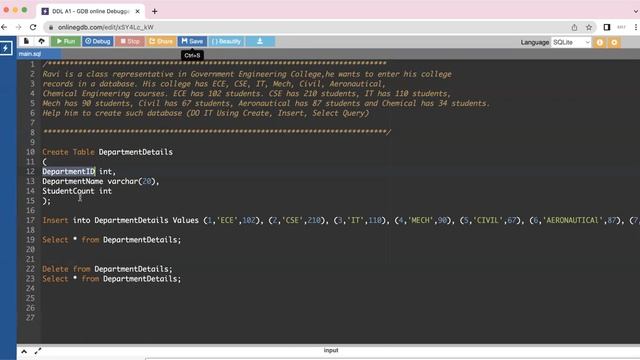
Task: Click the orange info icon
Action: (600, 42)
